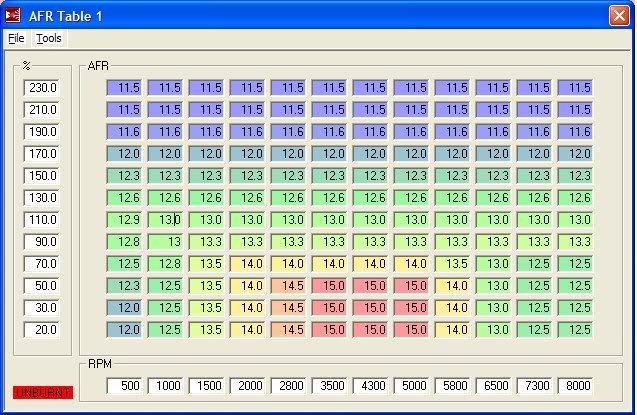The width and height of the screenshot is (637, 415).
Task: Select 15.0 cell at 30.0% and 4300 RPM
Action: coord(370,307)
